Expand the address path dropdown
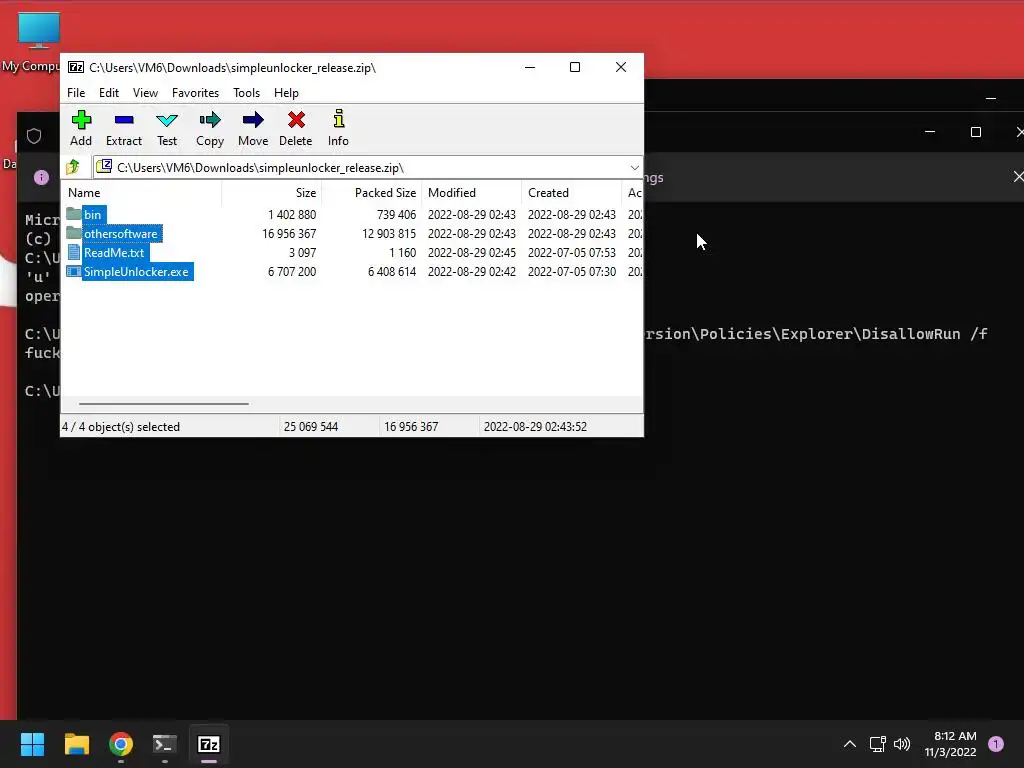 point(634,168)
